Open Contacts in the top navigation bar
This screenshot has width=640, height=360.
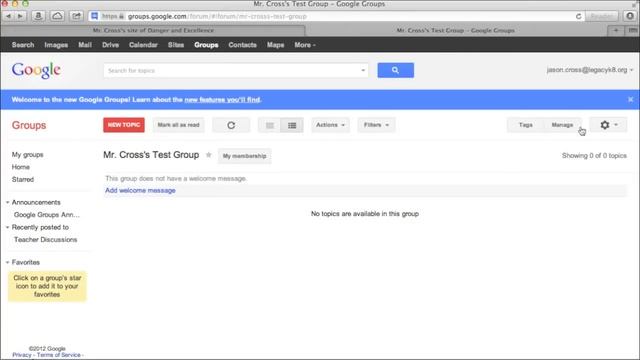point(242,45)
